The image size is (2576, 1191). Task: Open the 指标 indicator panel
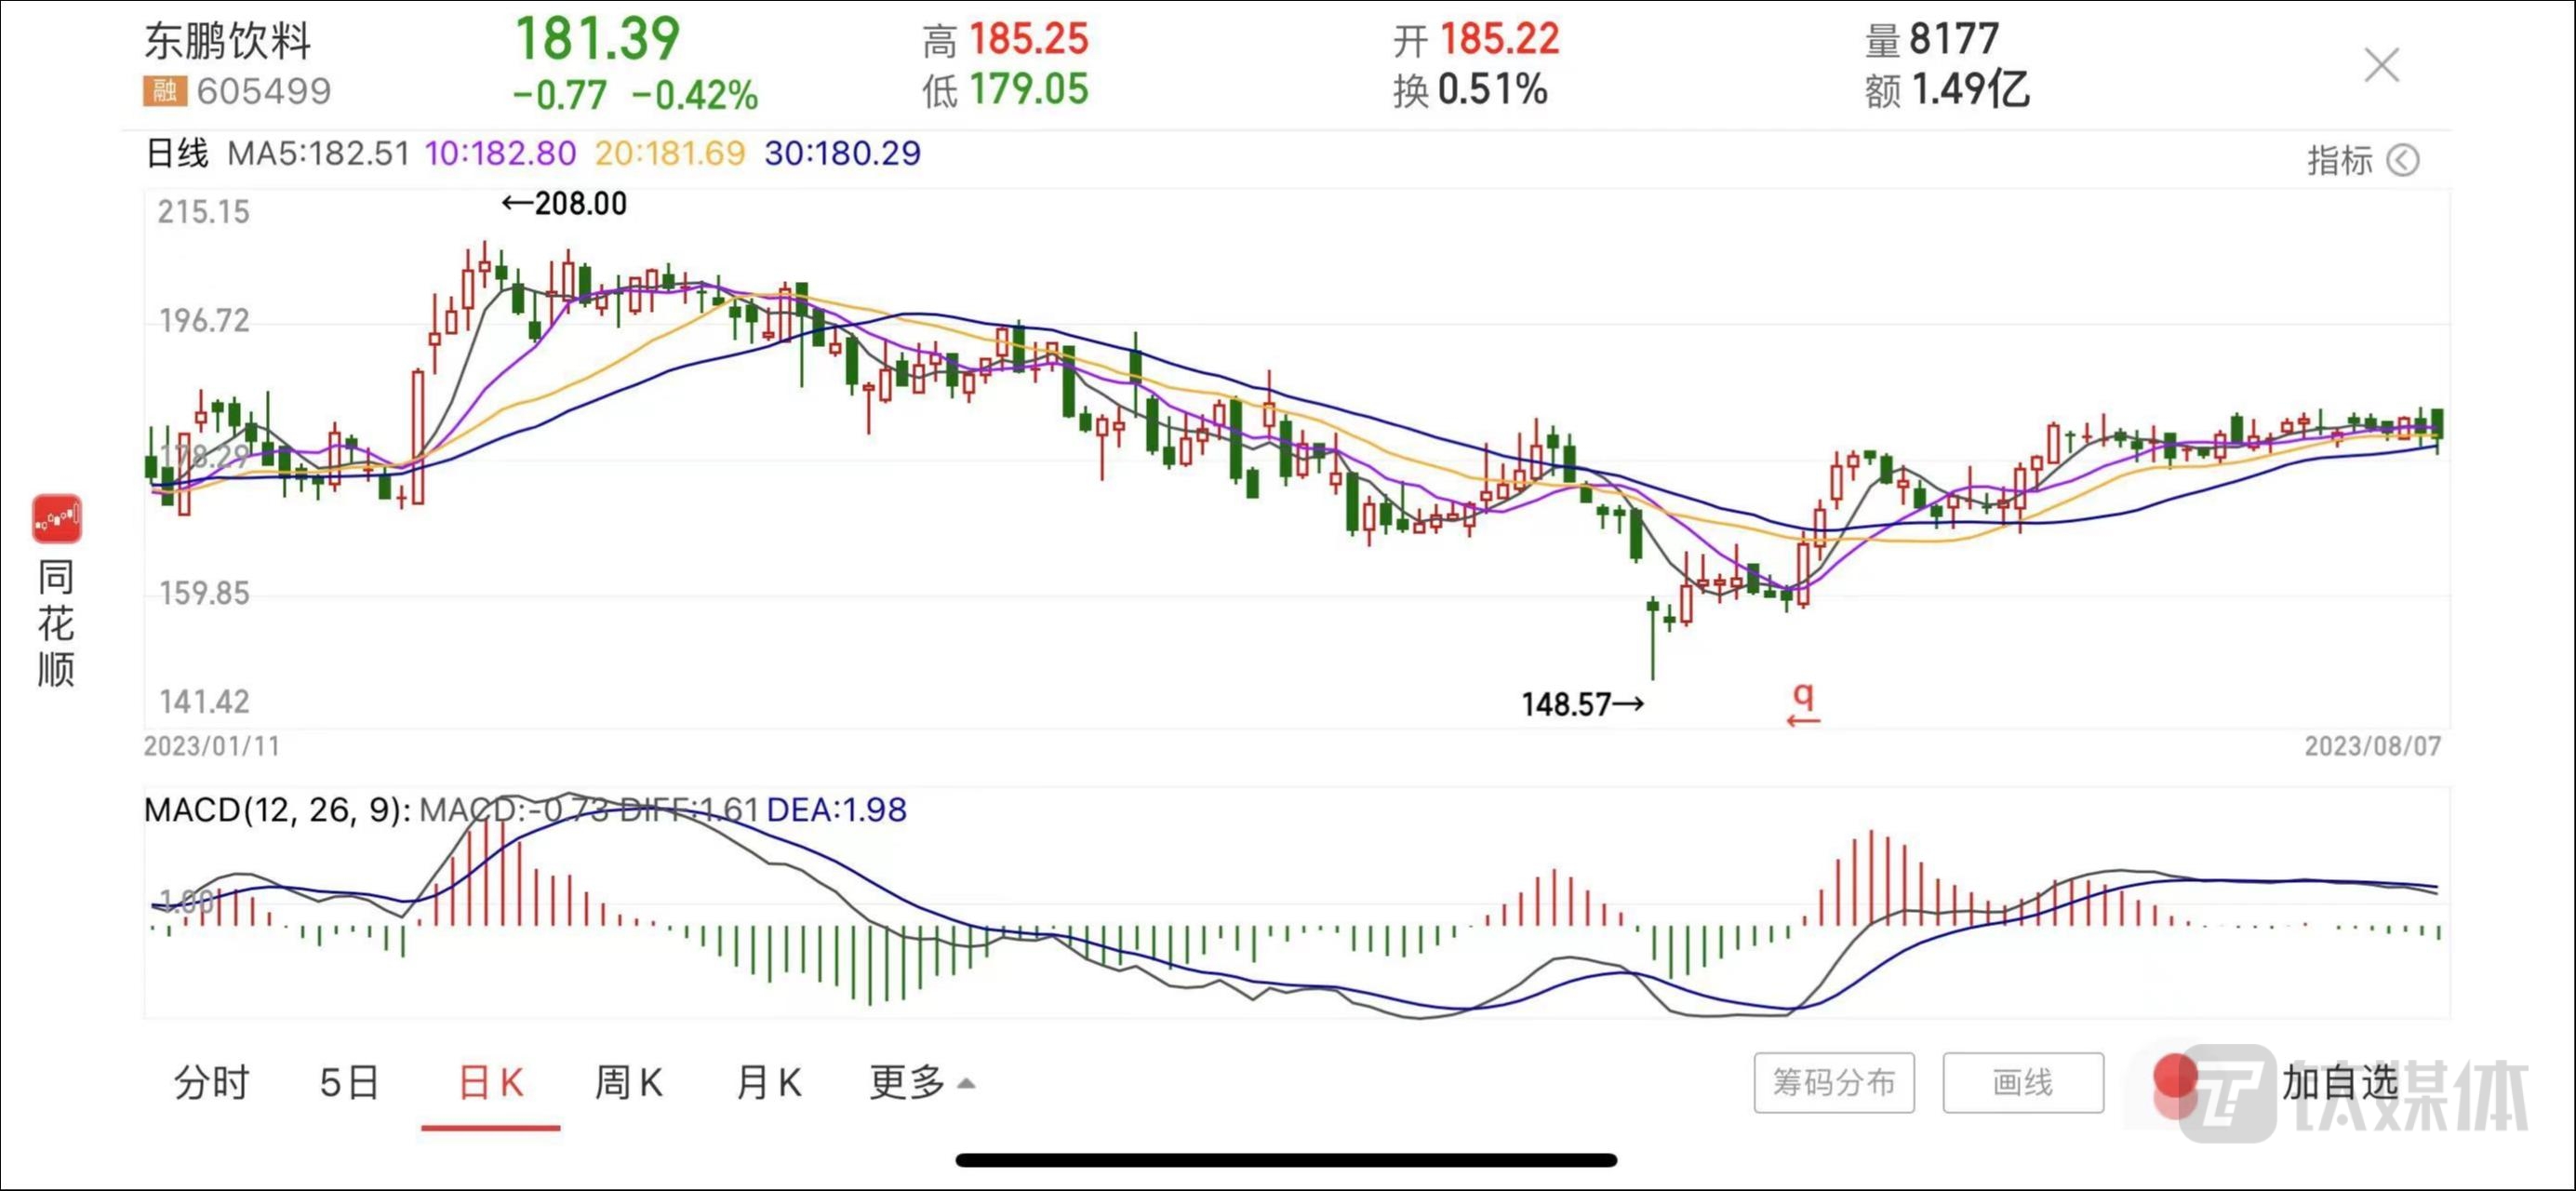point(2339,160)
